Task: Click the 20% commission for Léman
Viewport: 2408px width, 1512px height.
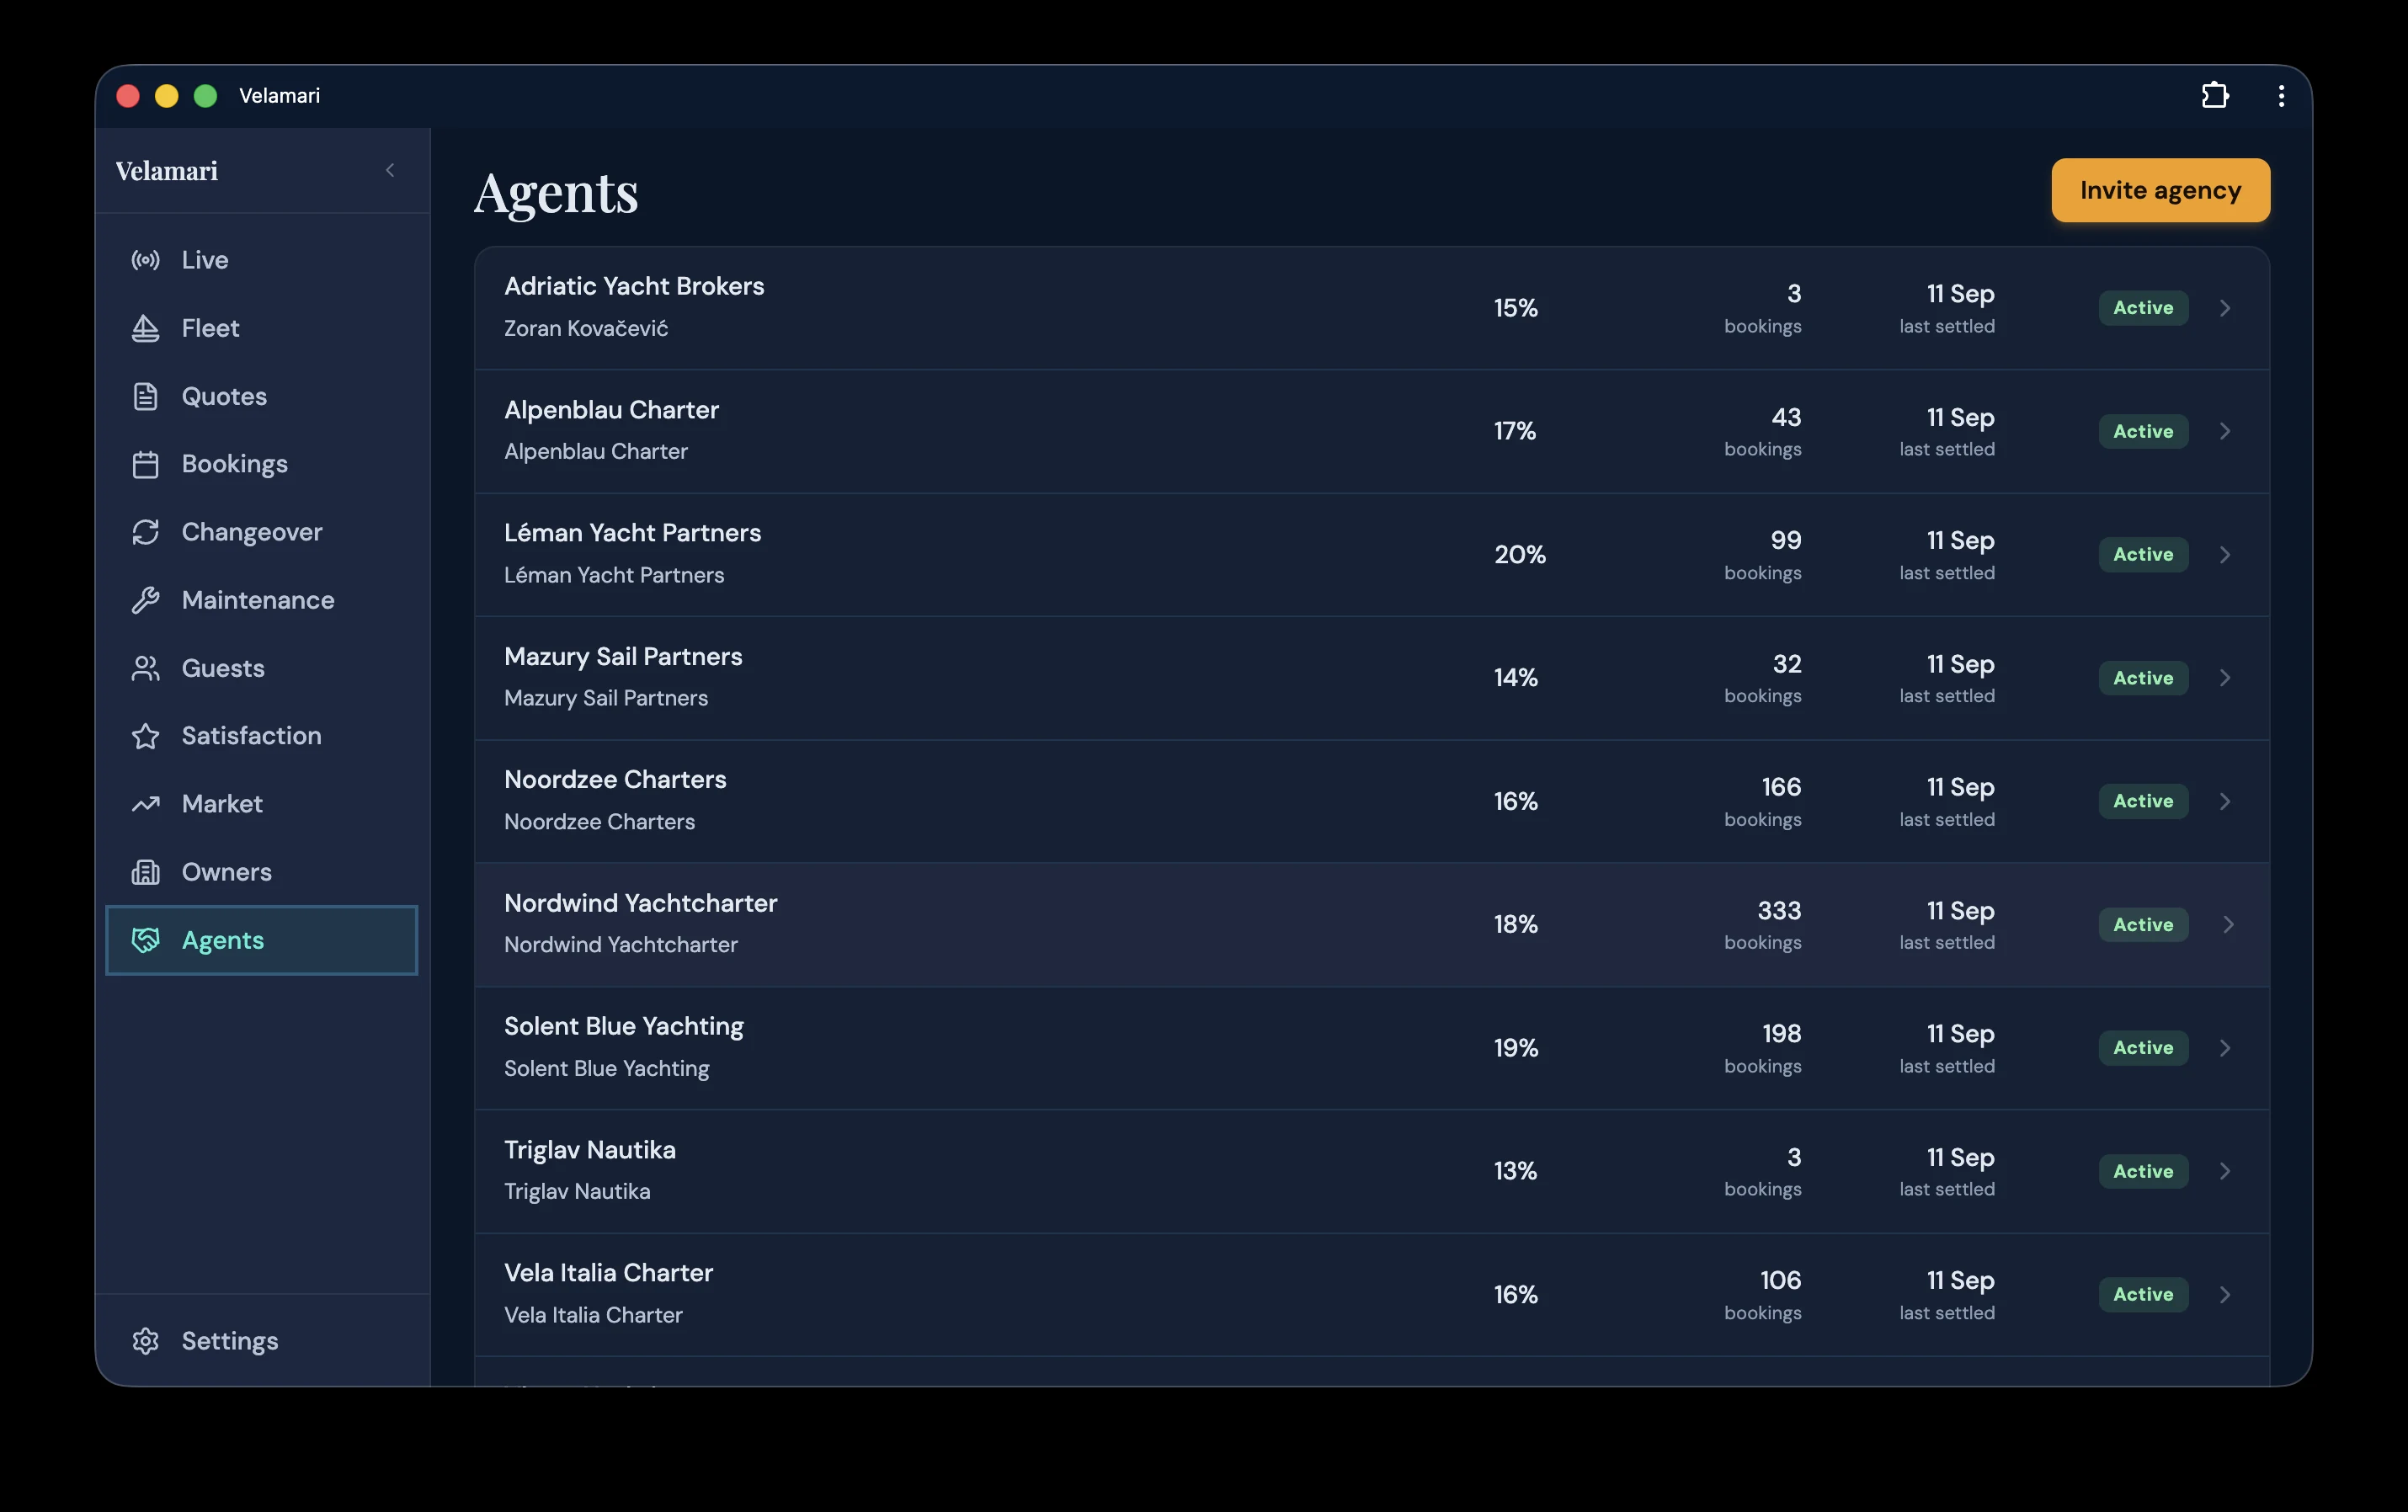Action: click(x=1520, y=554)
